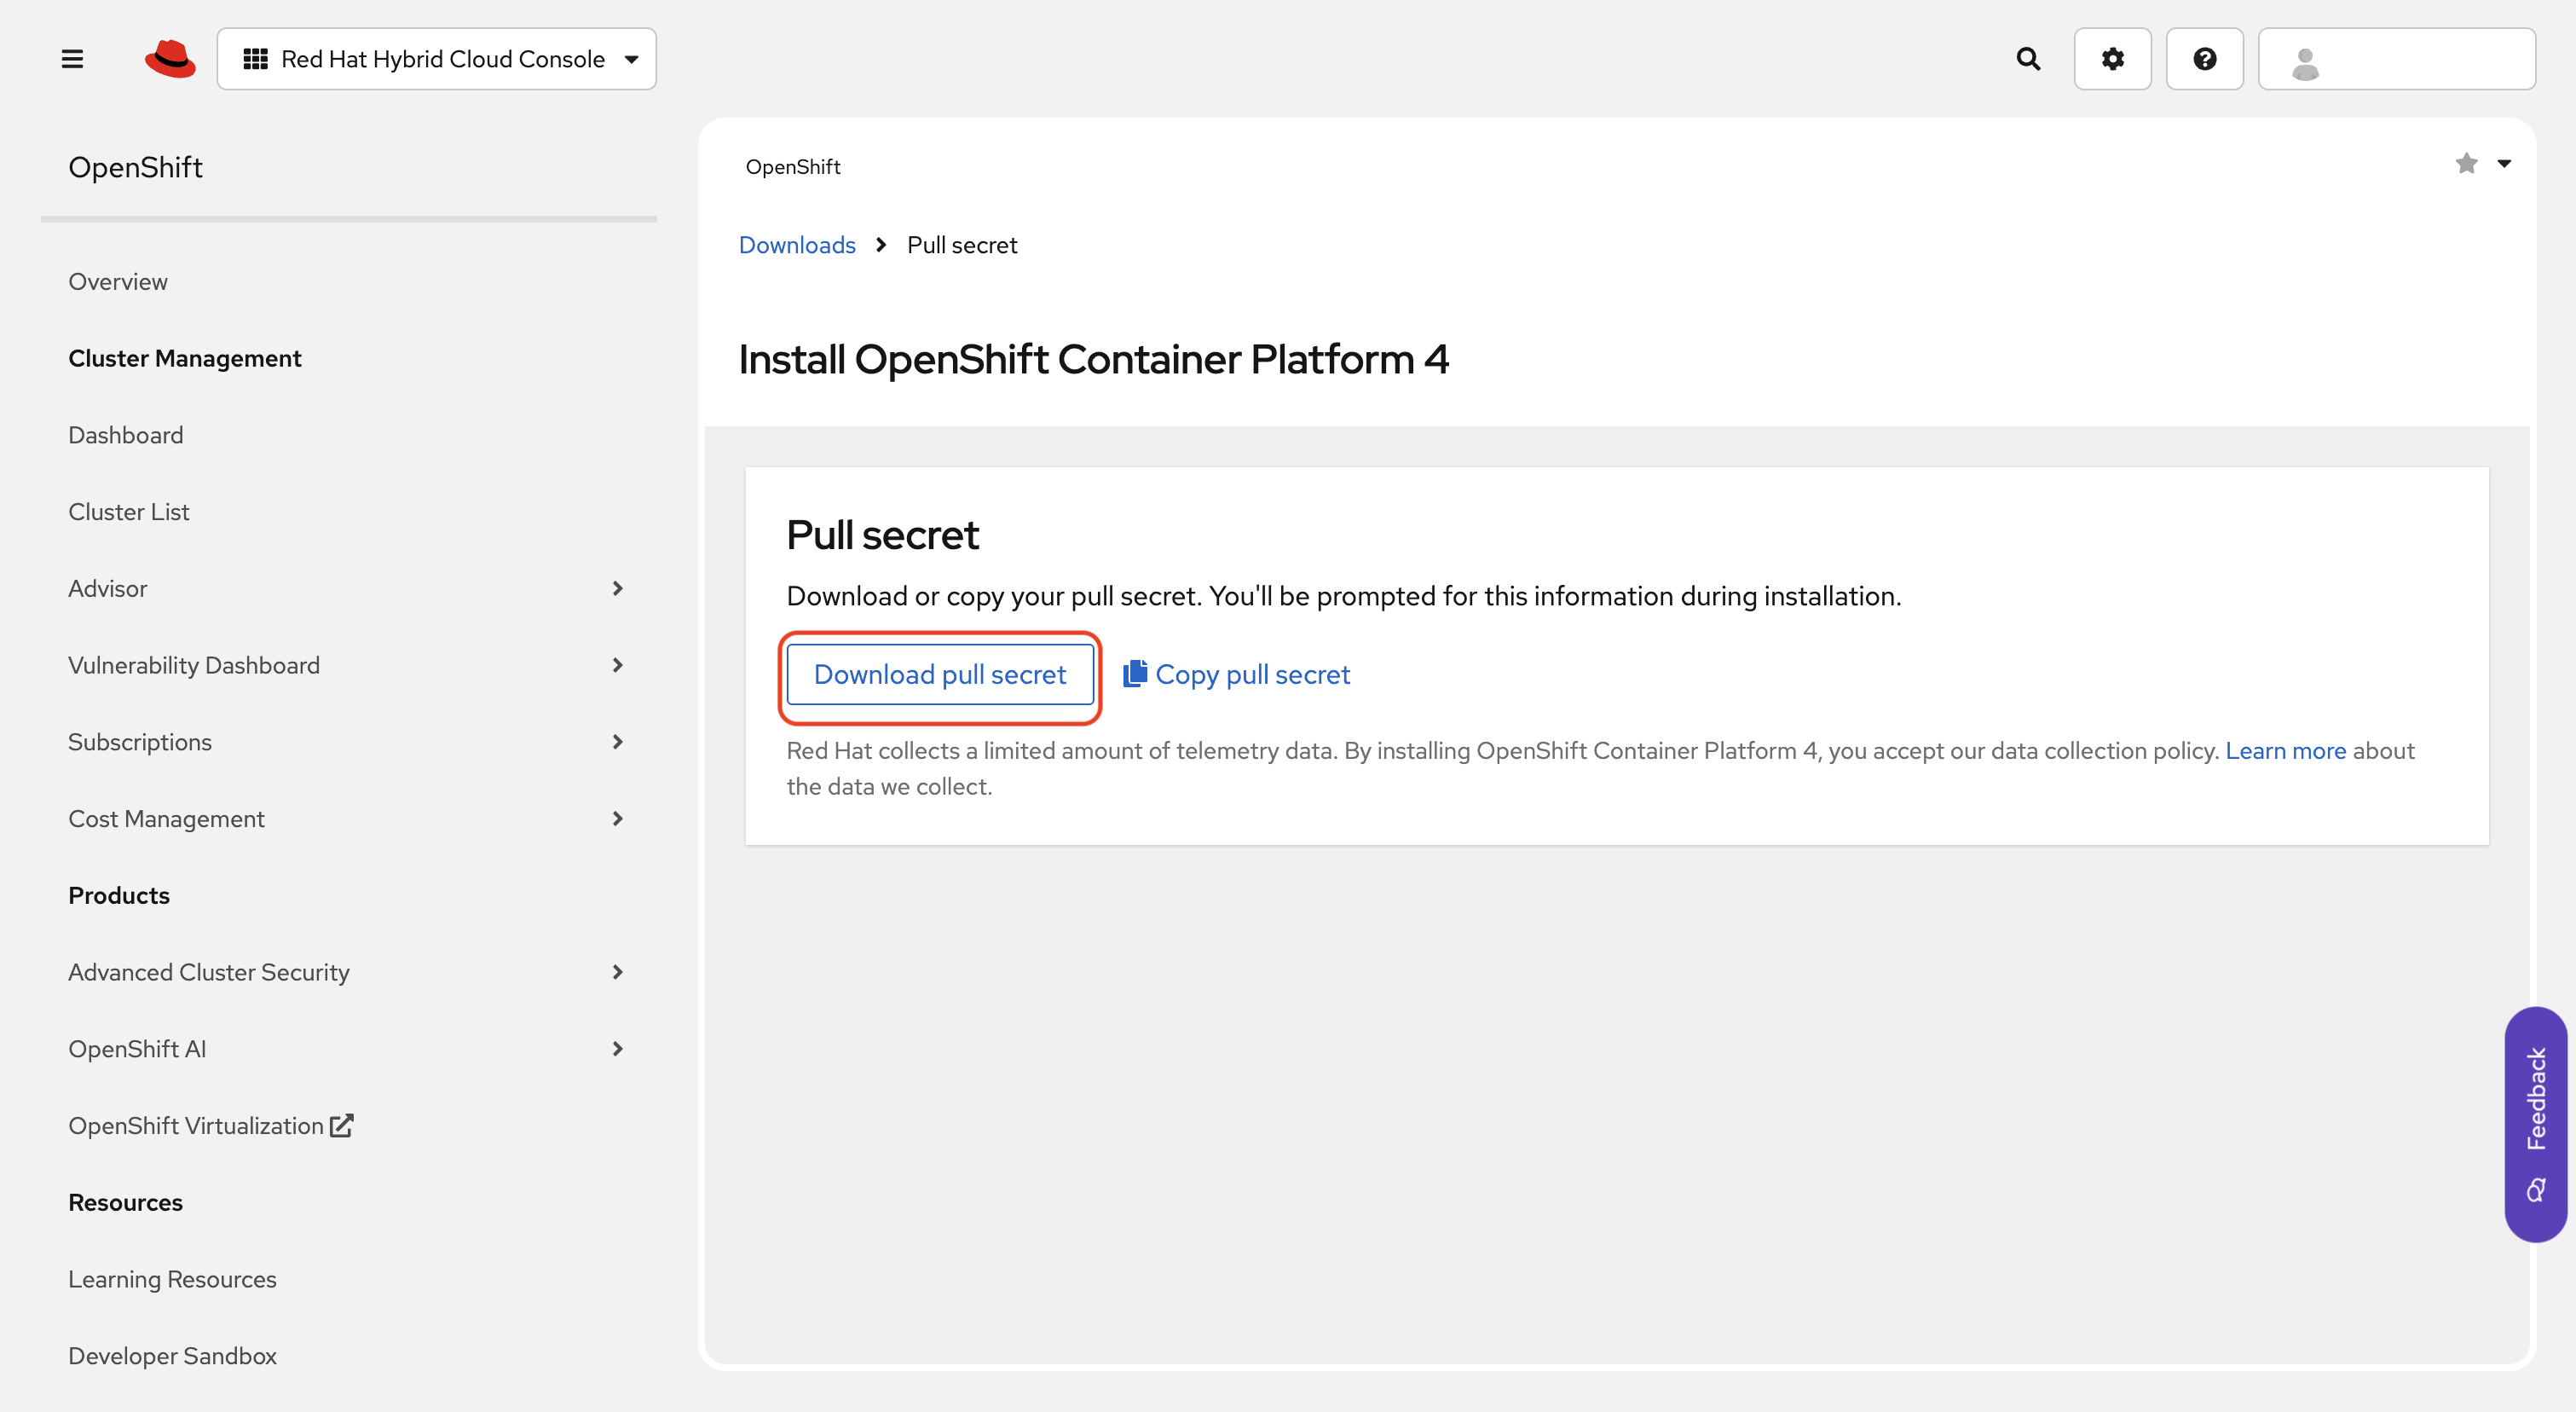Open settings gear menu
The image size is (2576, 1412).
coord(2112,59)
